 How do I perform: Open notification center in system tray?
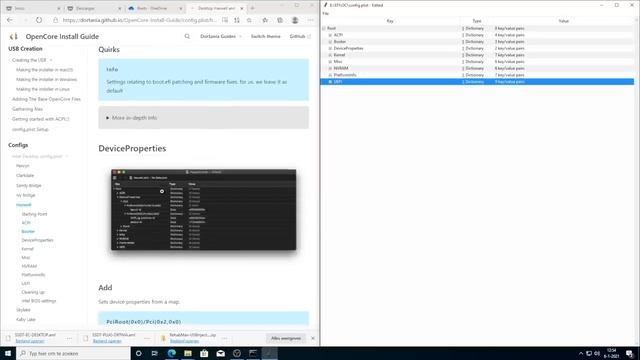630,353
